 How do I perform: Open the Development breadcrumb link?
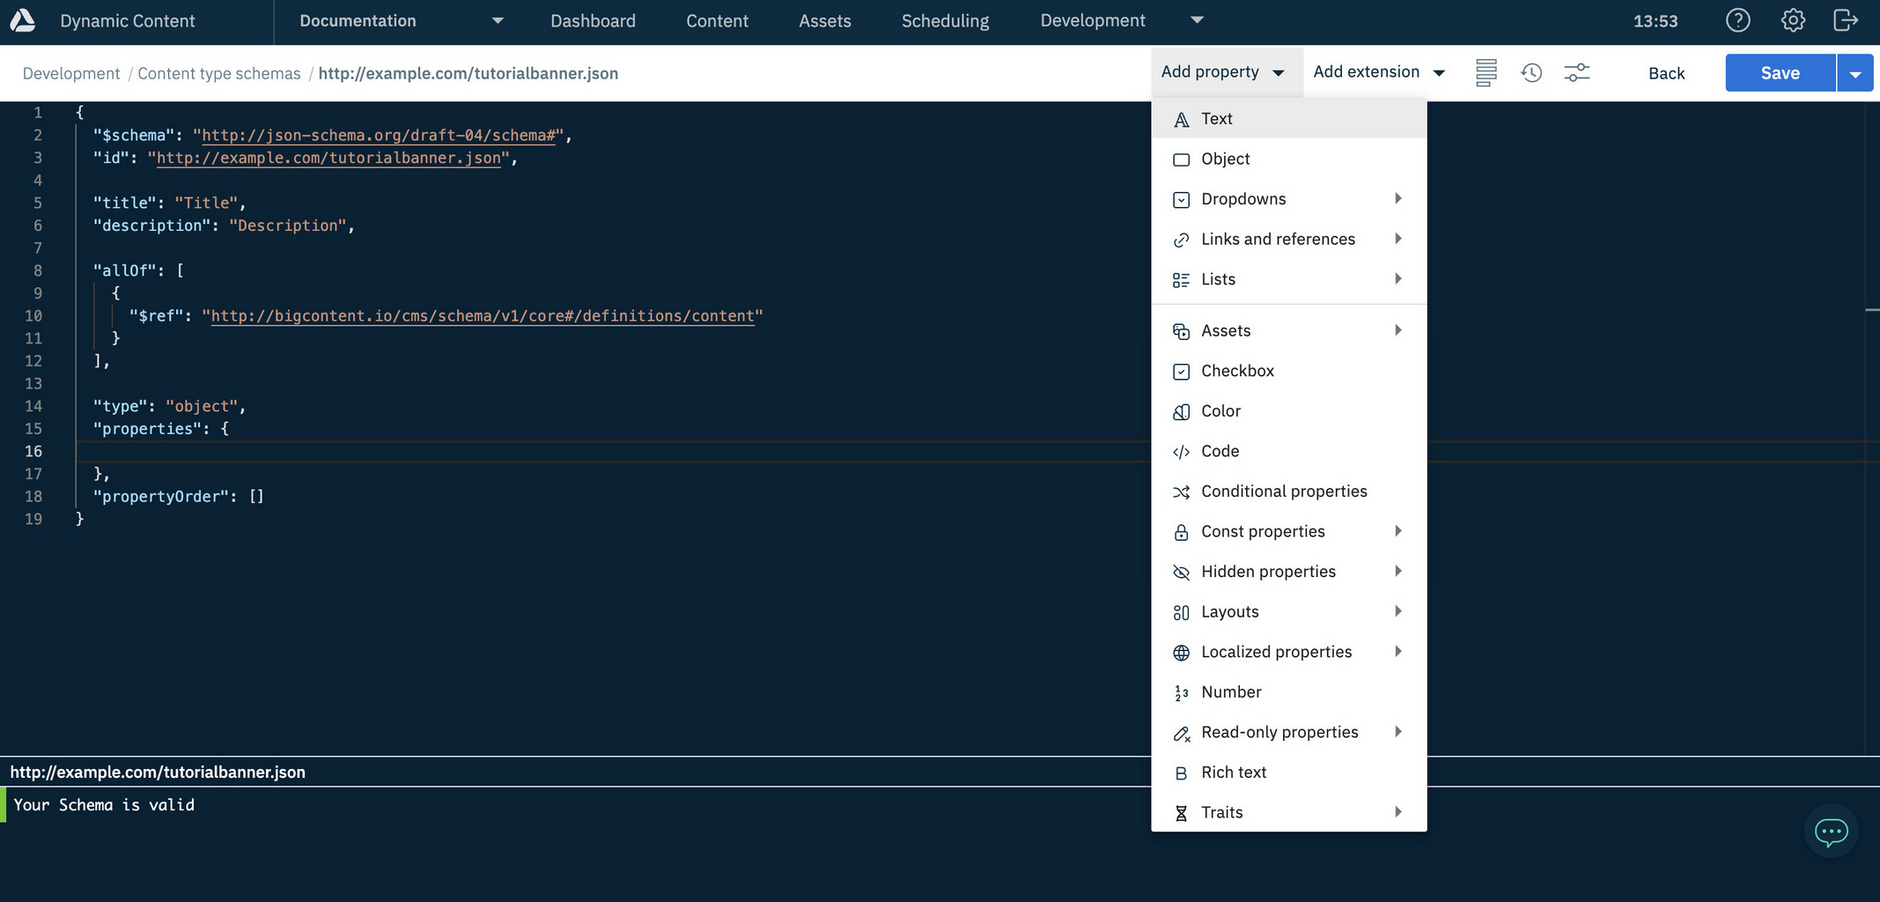point(71,73)
